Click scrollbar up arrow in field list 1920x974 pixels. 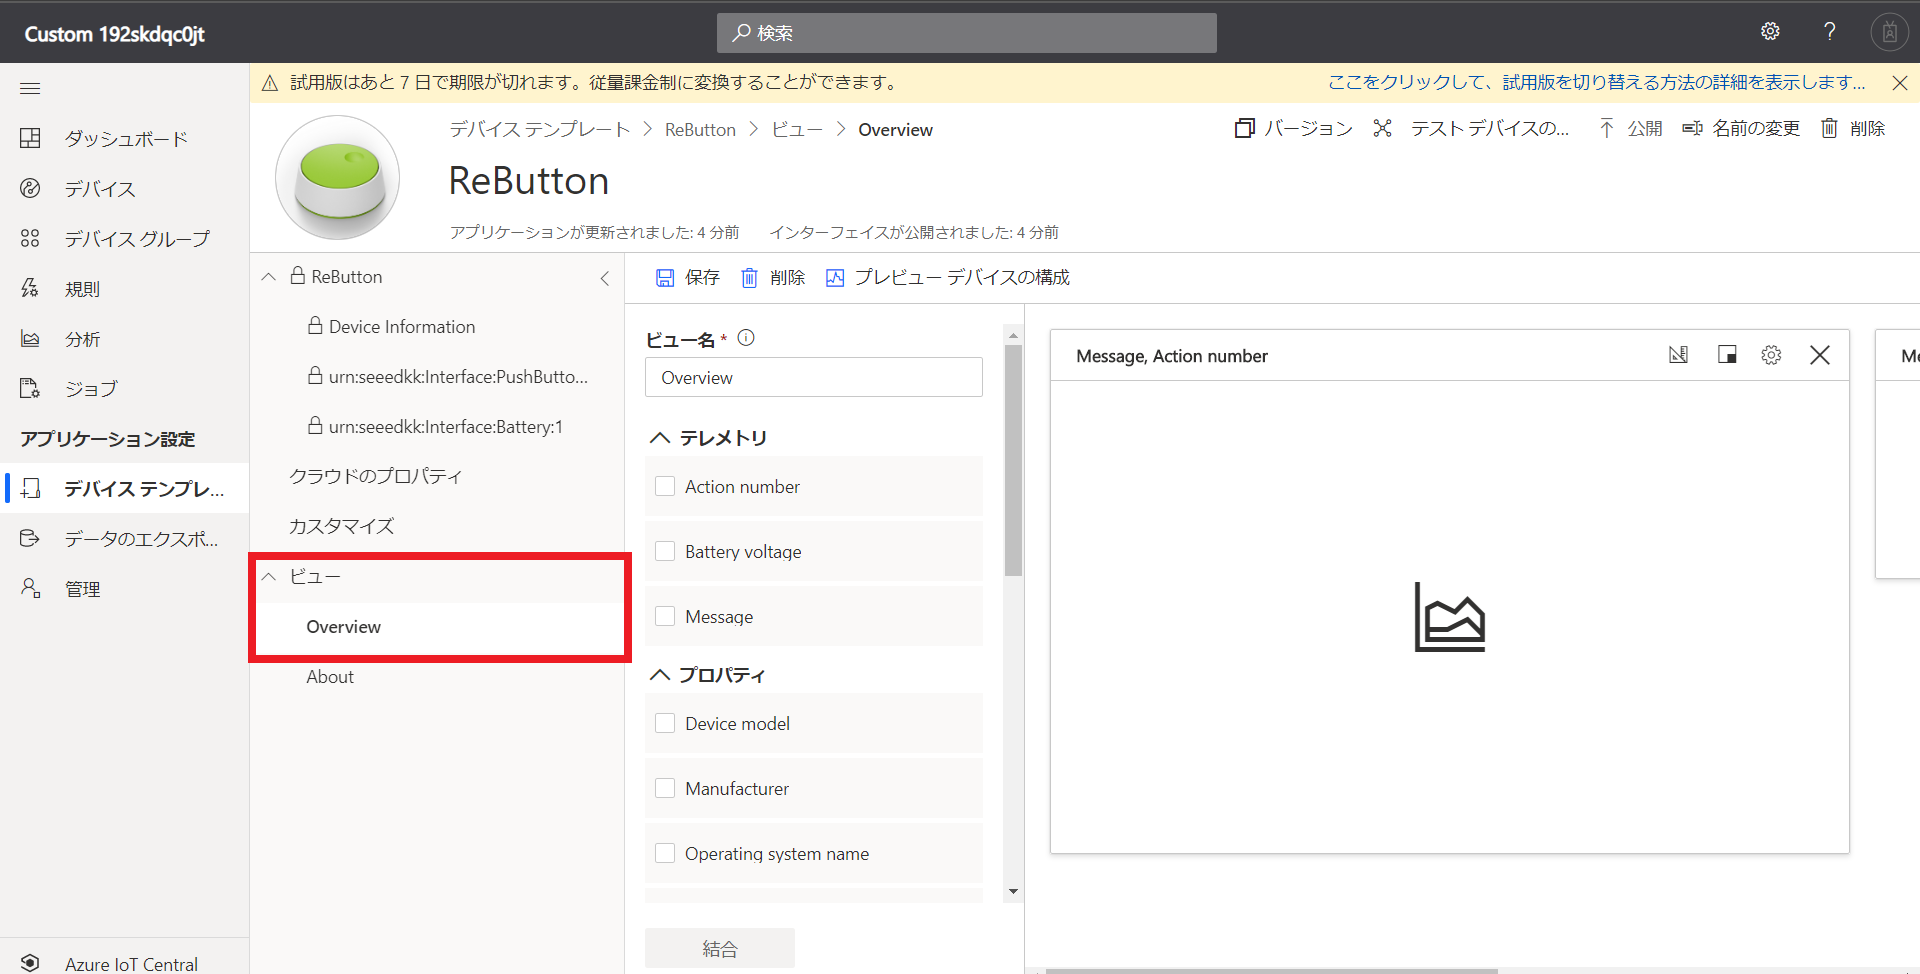click(x=1013, y=335)
